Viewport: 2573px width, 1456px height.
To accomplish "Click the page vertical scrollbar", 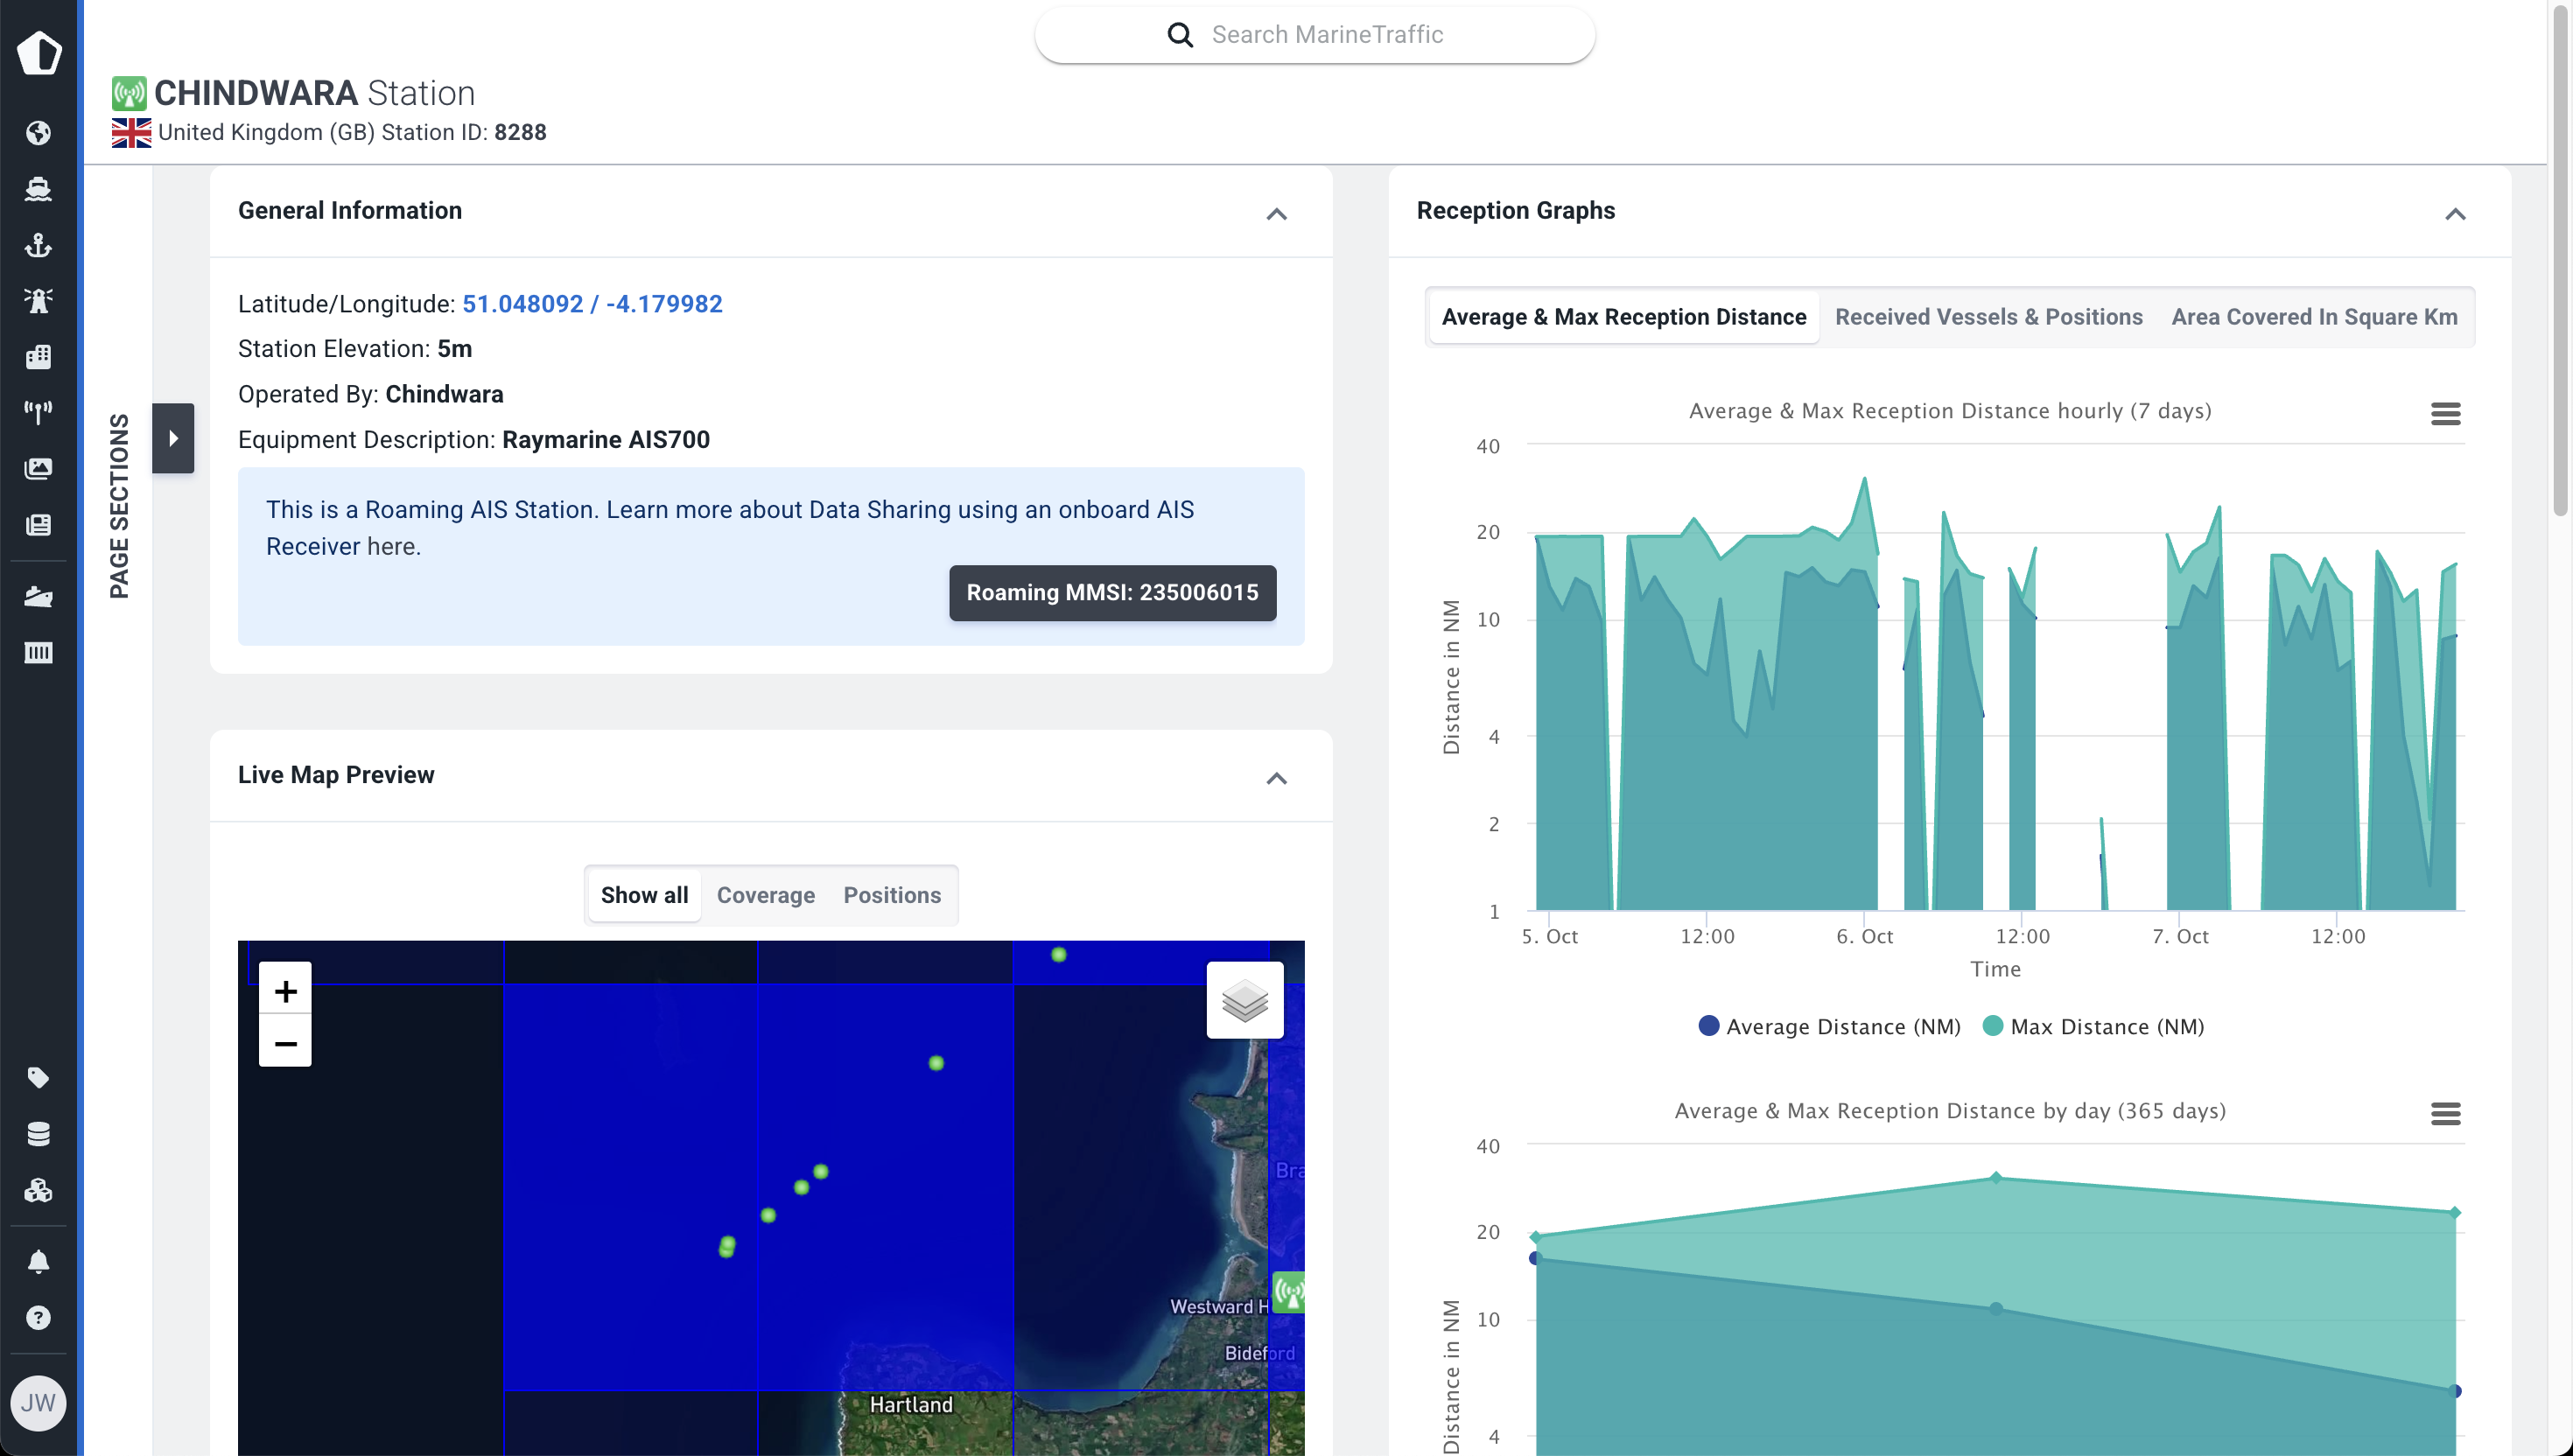I will tap(2560, 260).
